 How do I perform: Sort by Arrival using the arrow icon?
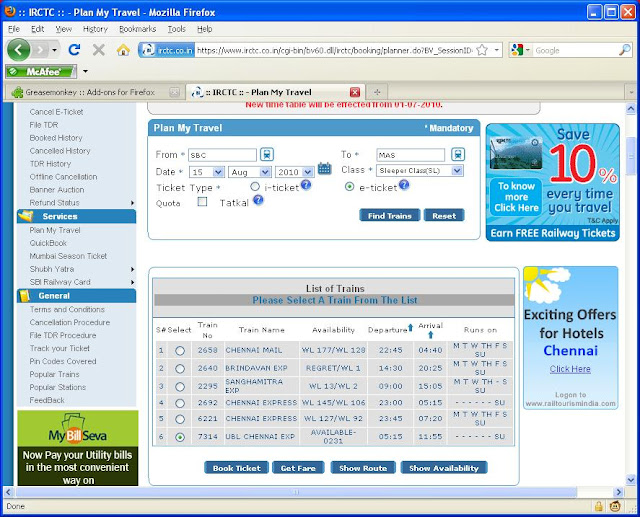click(x=430, y=335)
